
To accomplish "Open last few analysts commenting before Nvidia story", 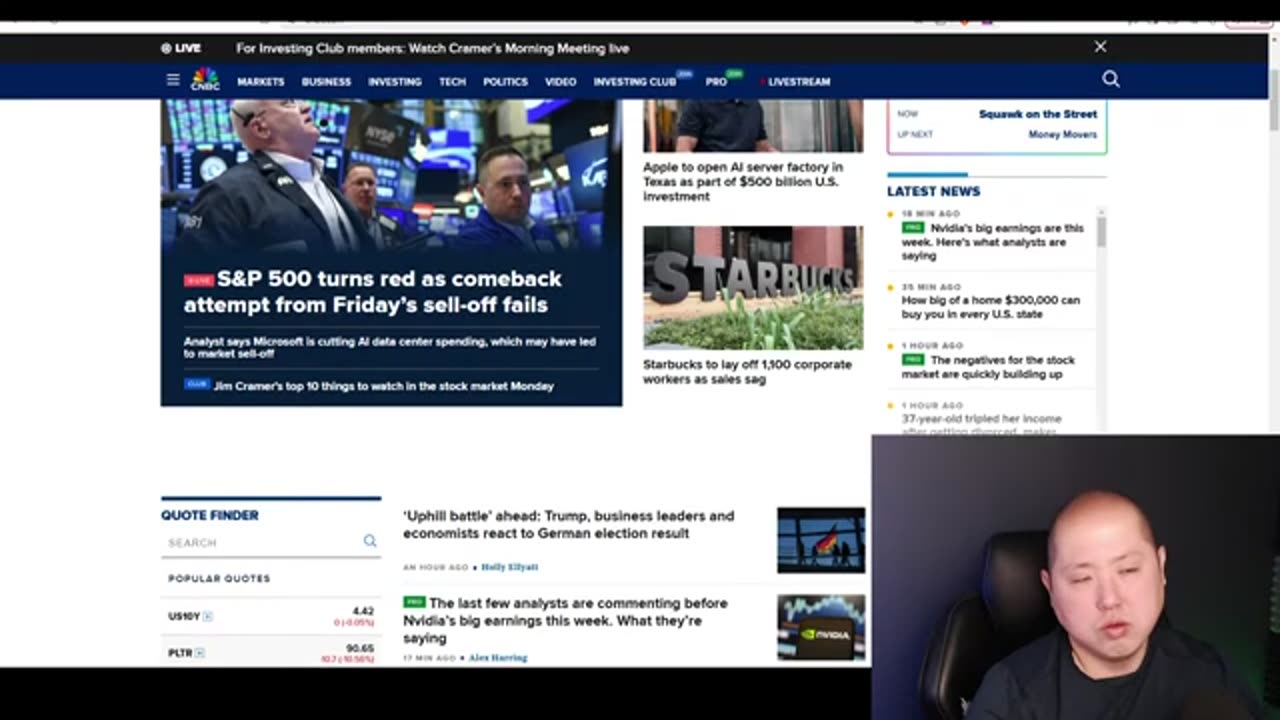I will (565, 620).
